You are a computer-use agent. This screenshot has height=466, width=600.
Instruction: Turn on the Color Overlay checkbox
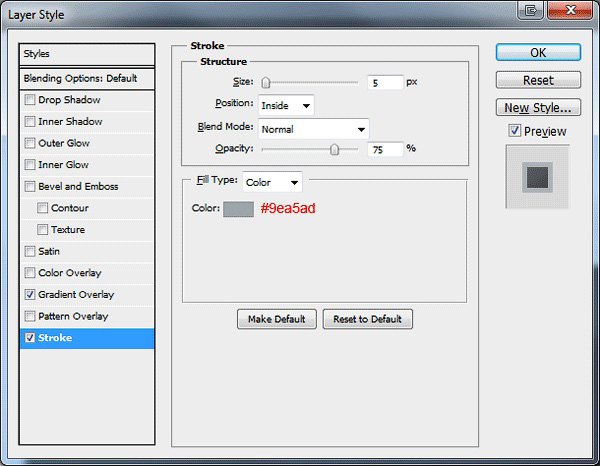coord(30,273)
